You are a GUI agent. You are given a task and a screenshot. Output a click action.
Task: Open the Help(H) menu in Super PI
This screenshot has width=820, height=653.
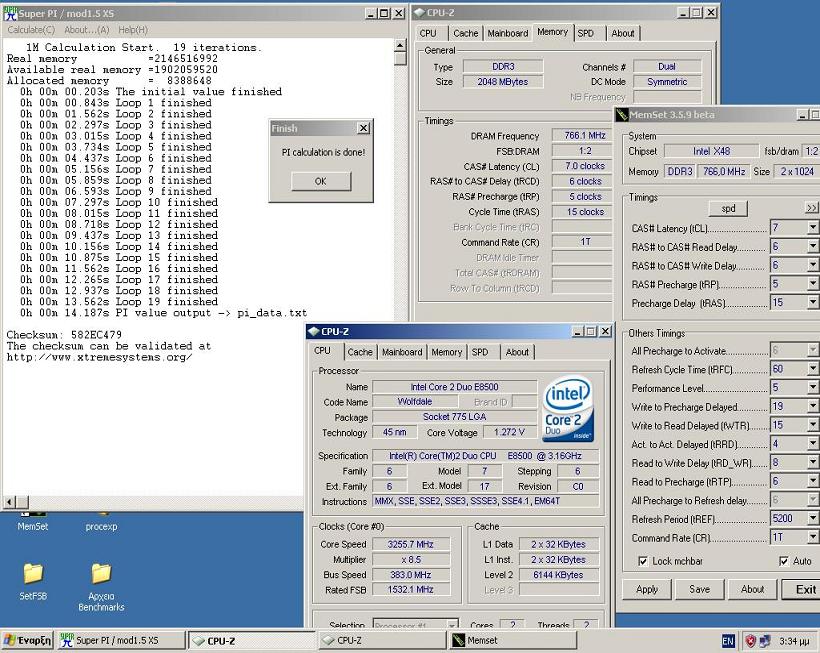tap(133, 30)
